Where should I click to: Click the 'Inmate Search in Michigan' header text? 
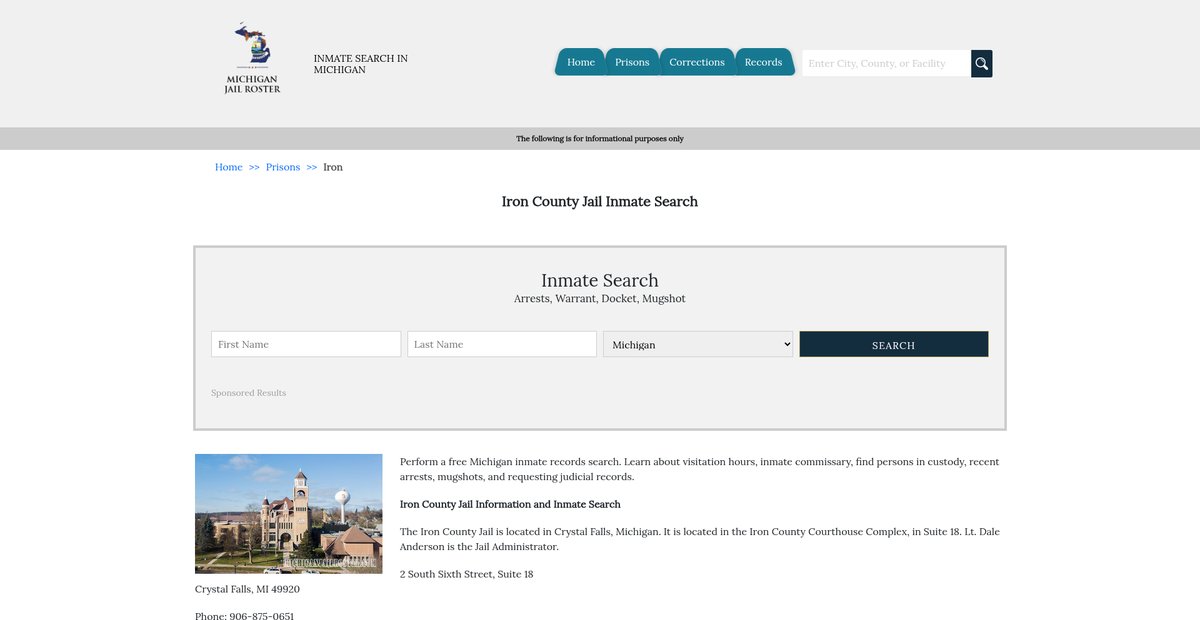(361, 64)
